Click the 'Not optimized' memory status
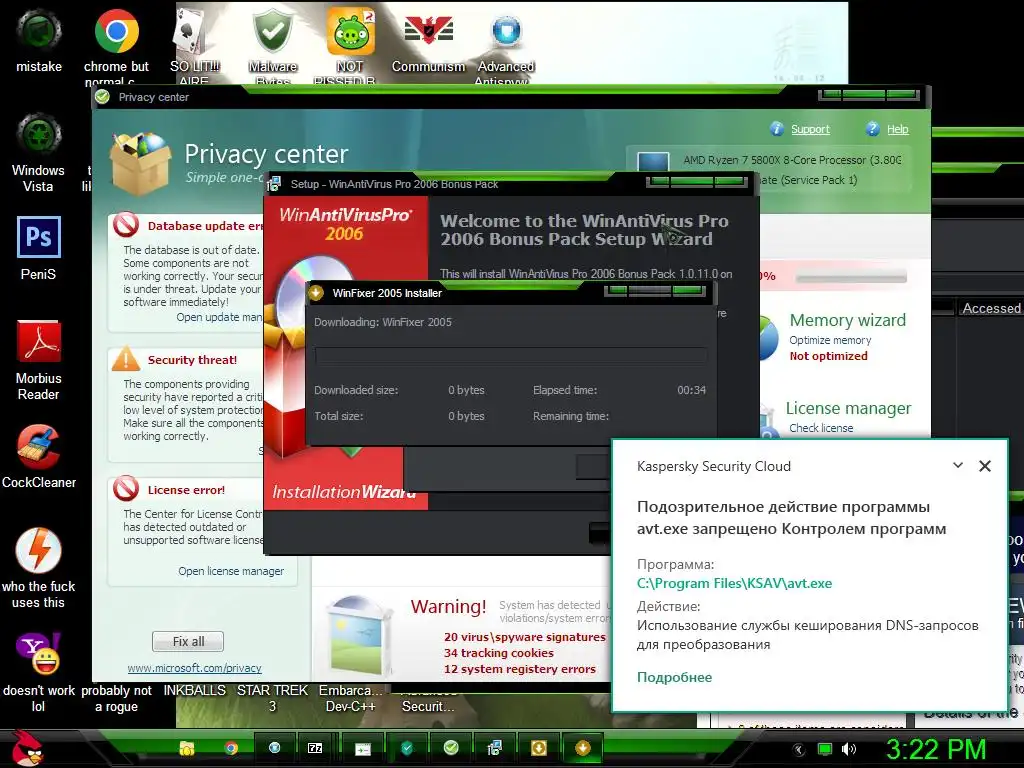 tap(828, 356)
